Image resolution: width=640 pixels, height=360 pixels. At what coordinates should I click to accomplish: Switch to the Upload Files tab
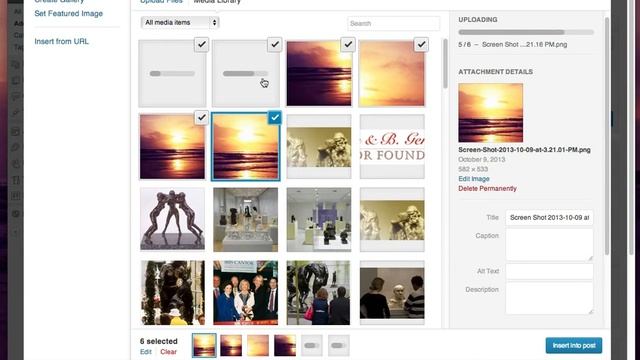click(161, 2)
